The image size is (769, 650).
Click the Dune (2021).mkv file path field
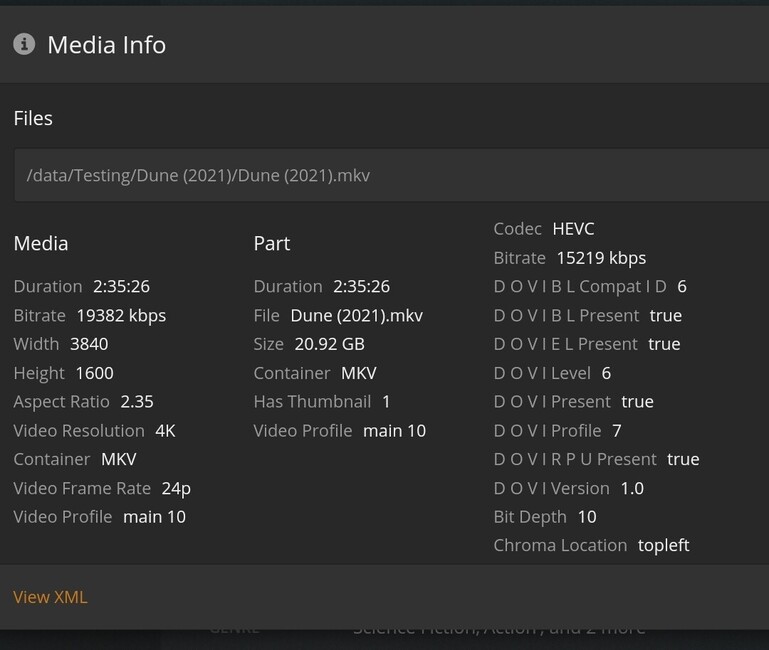pyautogui.click(x=390, y=175)
